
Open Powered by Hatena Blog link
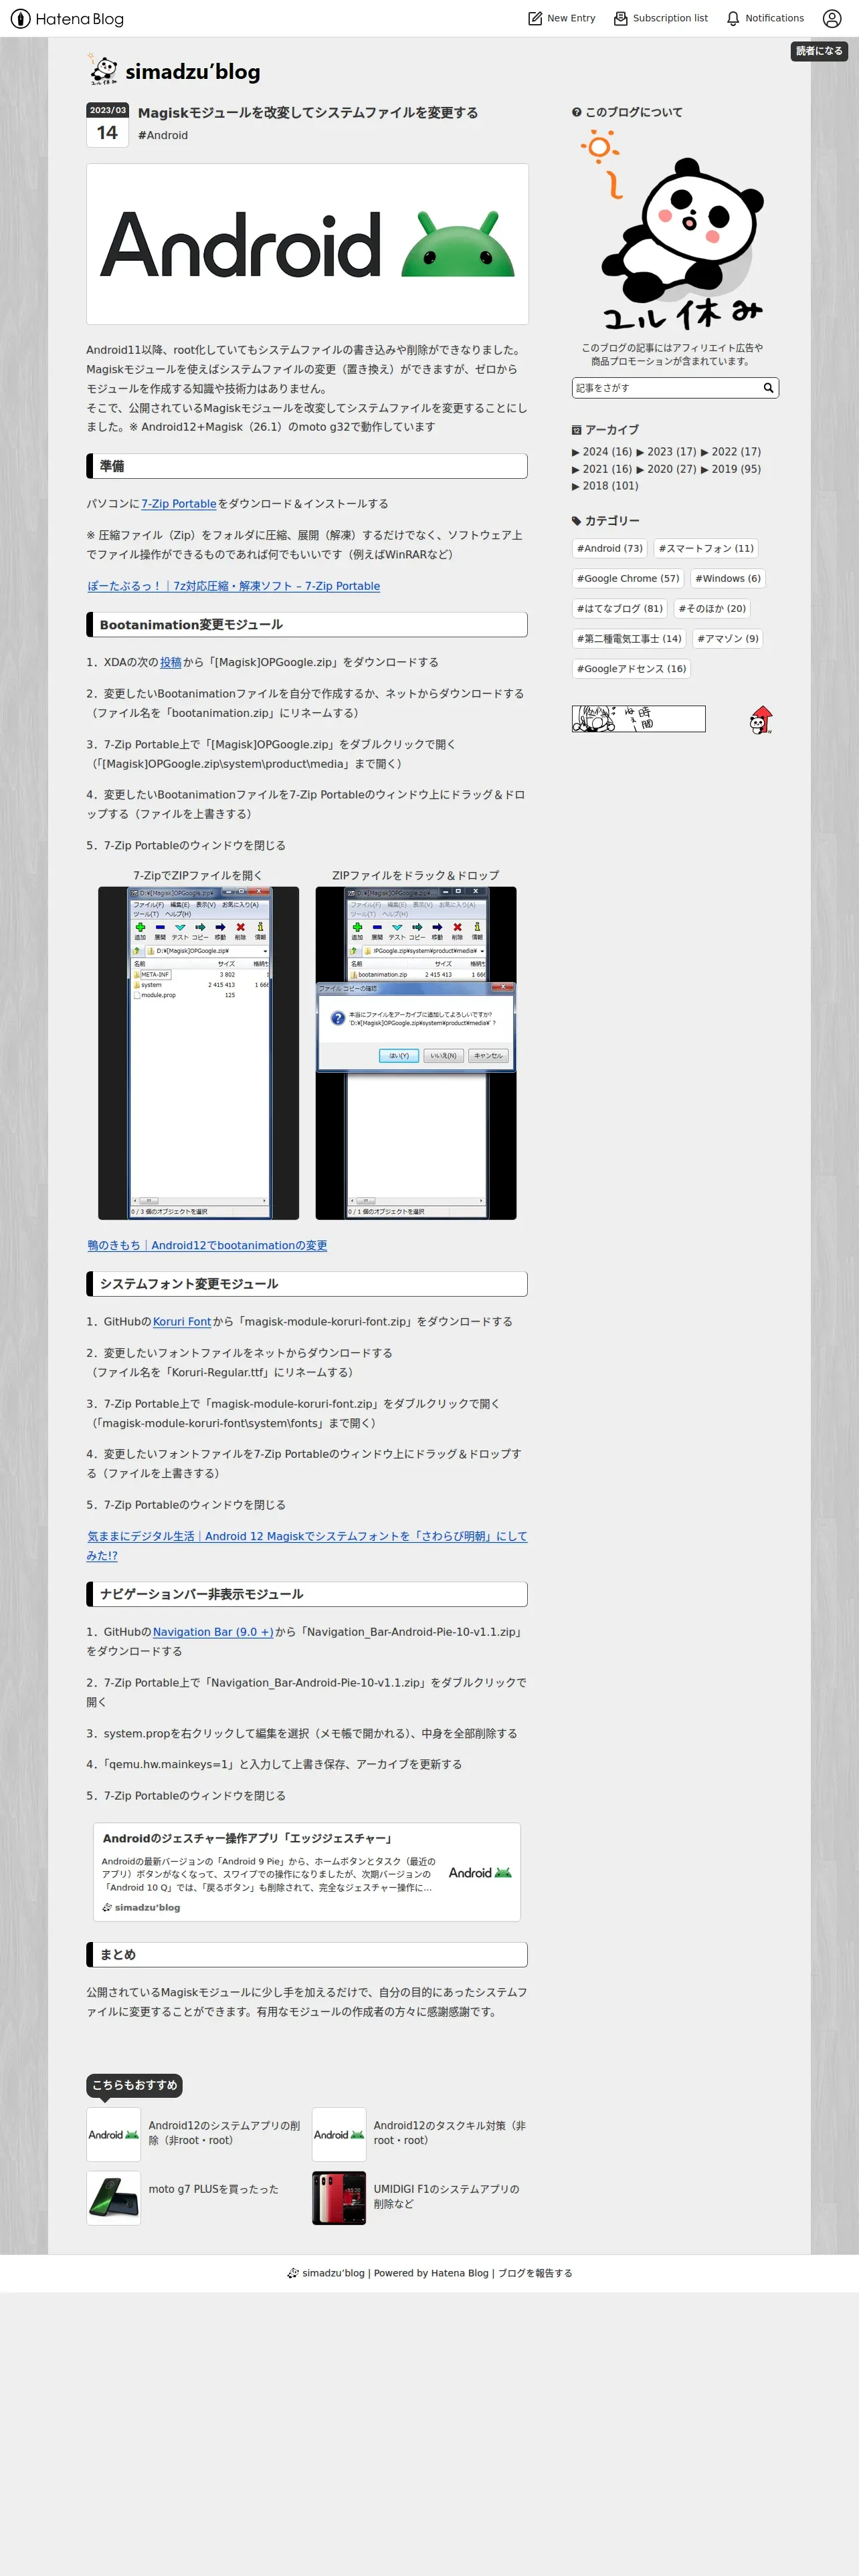(x=431, y=2273)
